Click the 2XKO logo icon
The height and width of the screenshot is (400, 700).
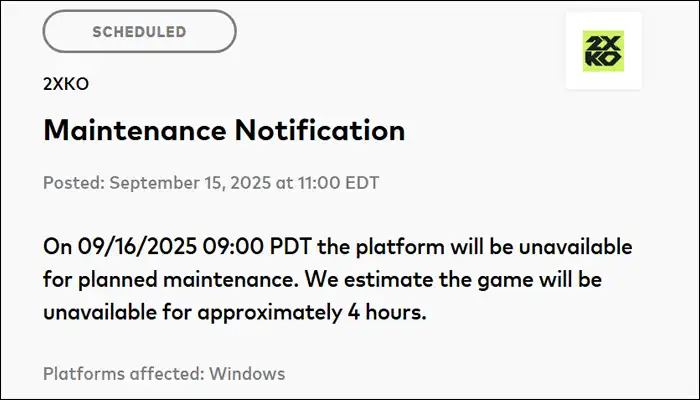click(x=603, y=50)
